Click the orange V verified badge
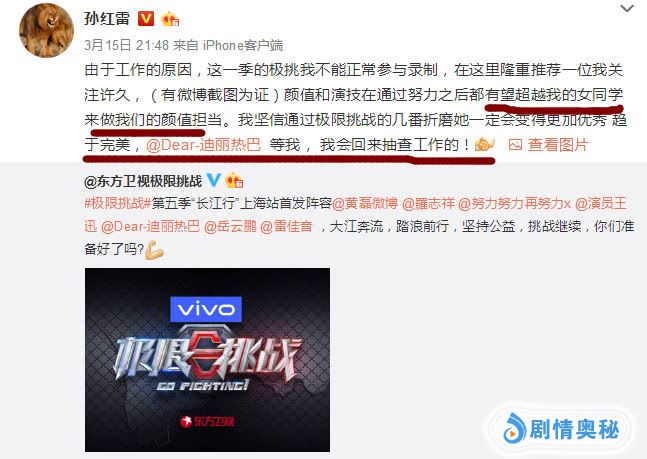This screenshot has height=459, width=647. [146, 19]
